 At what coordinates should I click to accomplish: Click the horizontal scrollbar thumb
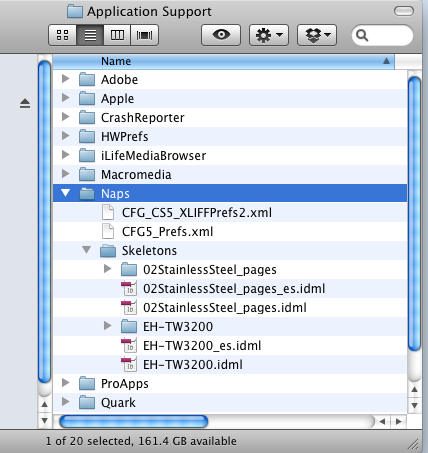[x=134, y=421]
